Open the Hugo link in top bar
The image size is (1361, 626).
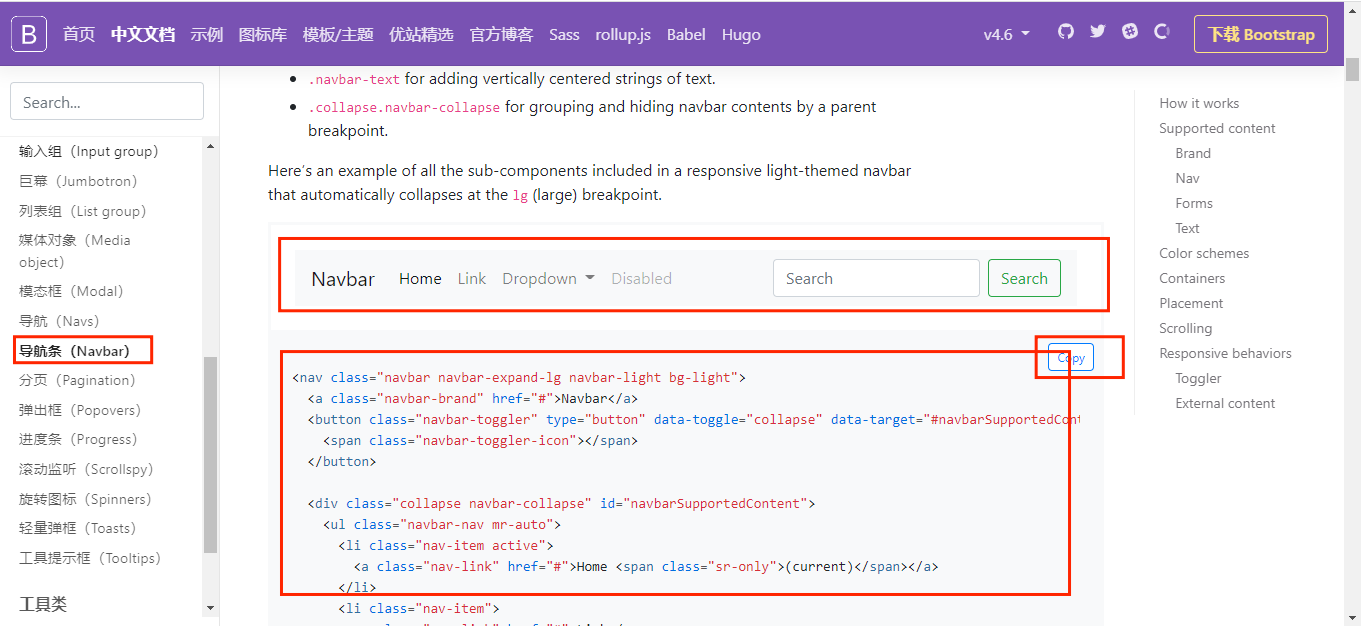pyautogui.click(x=741, y=34)
